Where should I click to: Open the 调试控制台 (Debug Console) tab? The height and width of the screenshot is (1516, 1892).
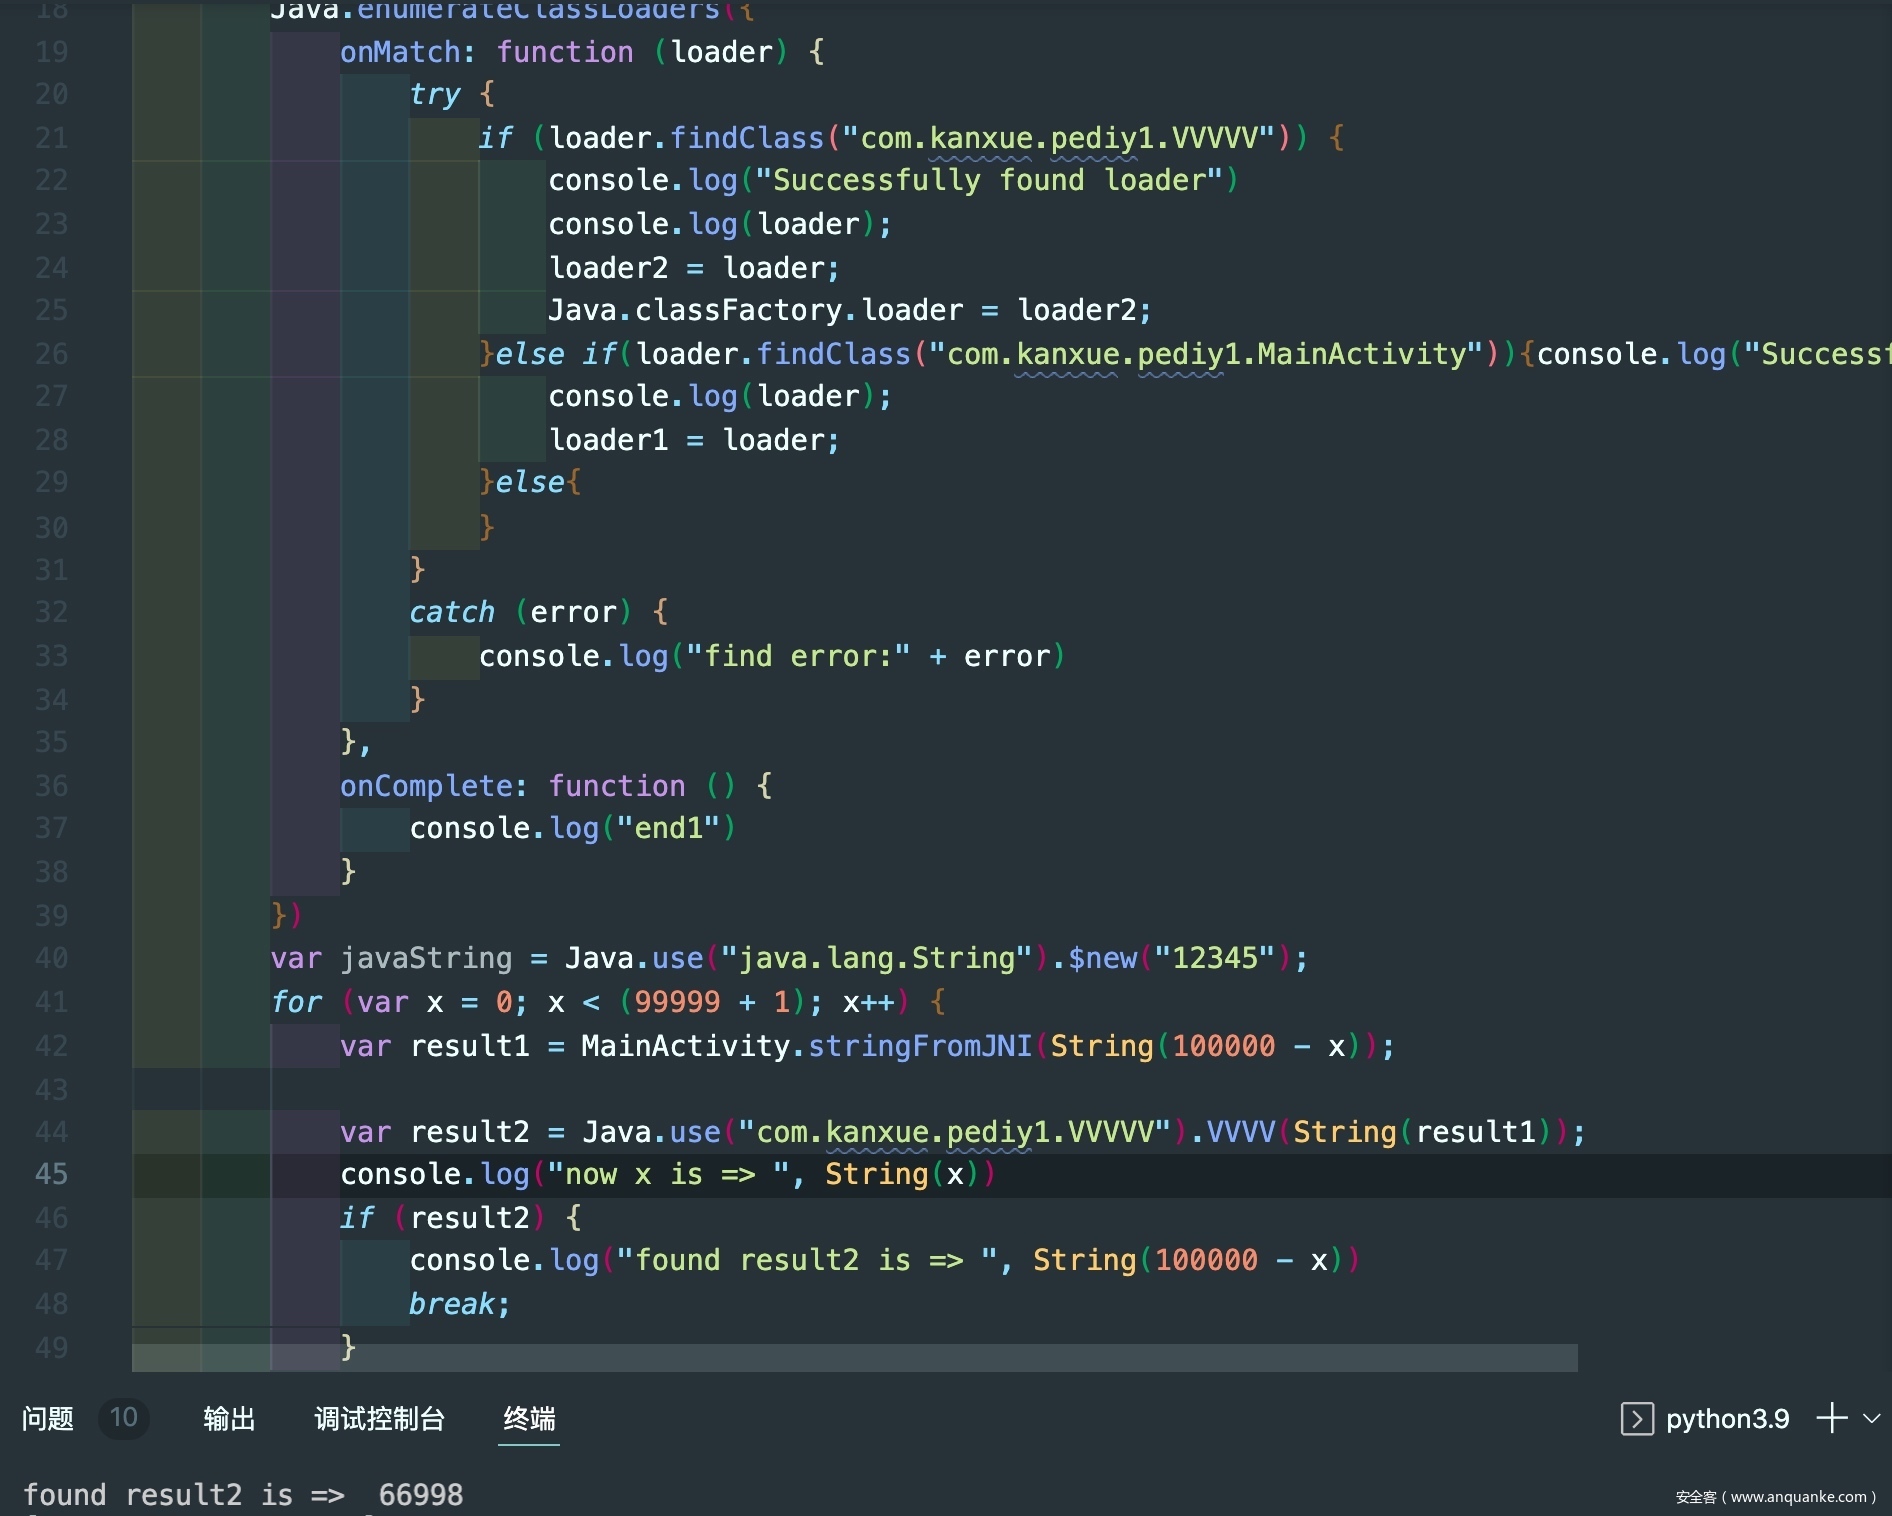(x=379, y=1418)
